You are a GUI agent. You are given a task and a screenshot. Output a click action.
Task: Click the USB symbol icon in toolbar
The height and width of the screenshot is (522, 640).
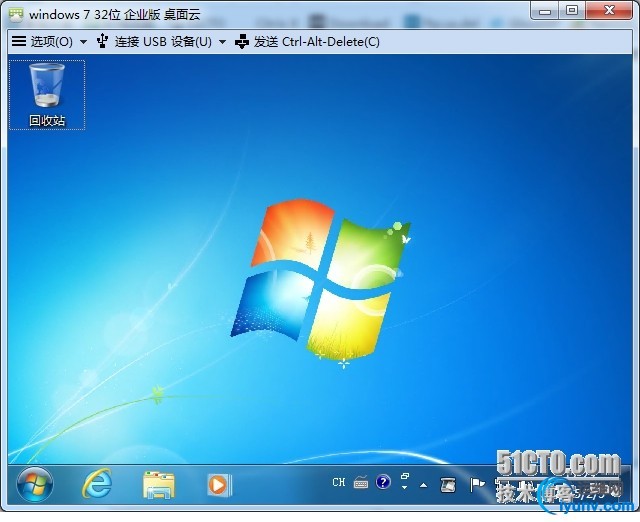pyautogui.click(x=102, y=41)
